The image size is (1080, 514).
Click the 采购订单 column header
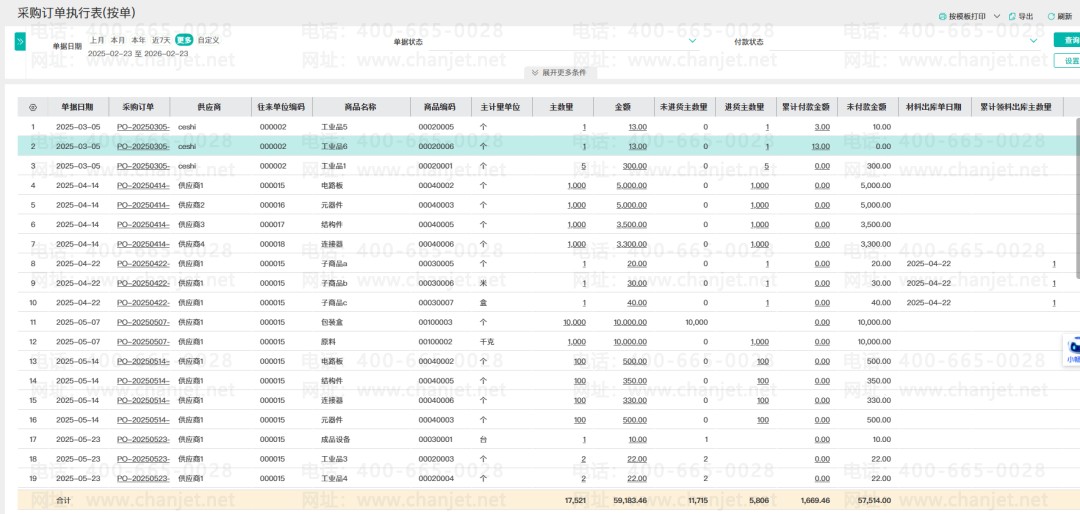[x=138, y=107]
